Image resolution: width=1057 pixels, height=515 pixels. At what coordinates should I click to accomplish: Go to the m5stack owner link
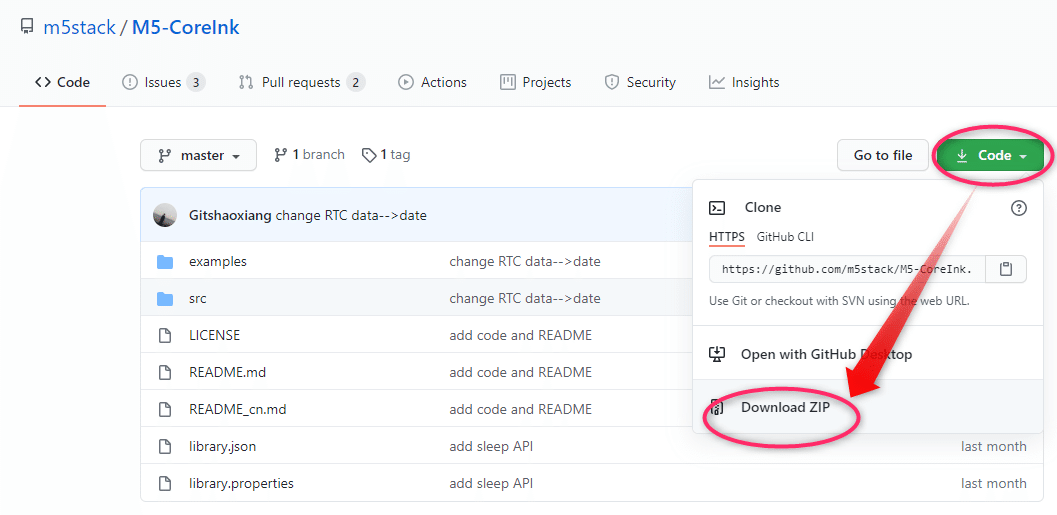(80, 27)
